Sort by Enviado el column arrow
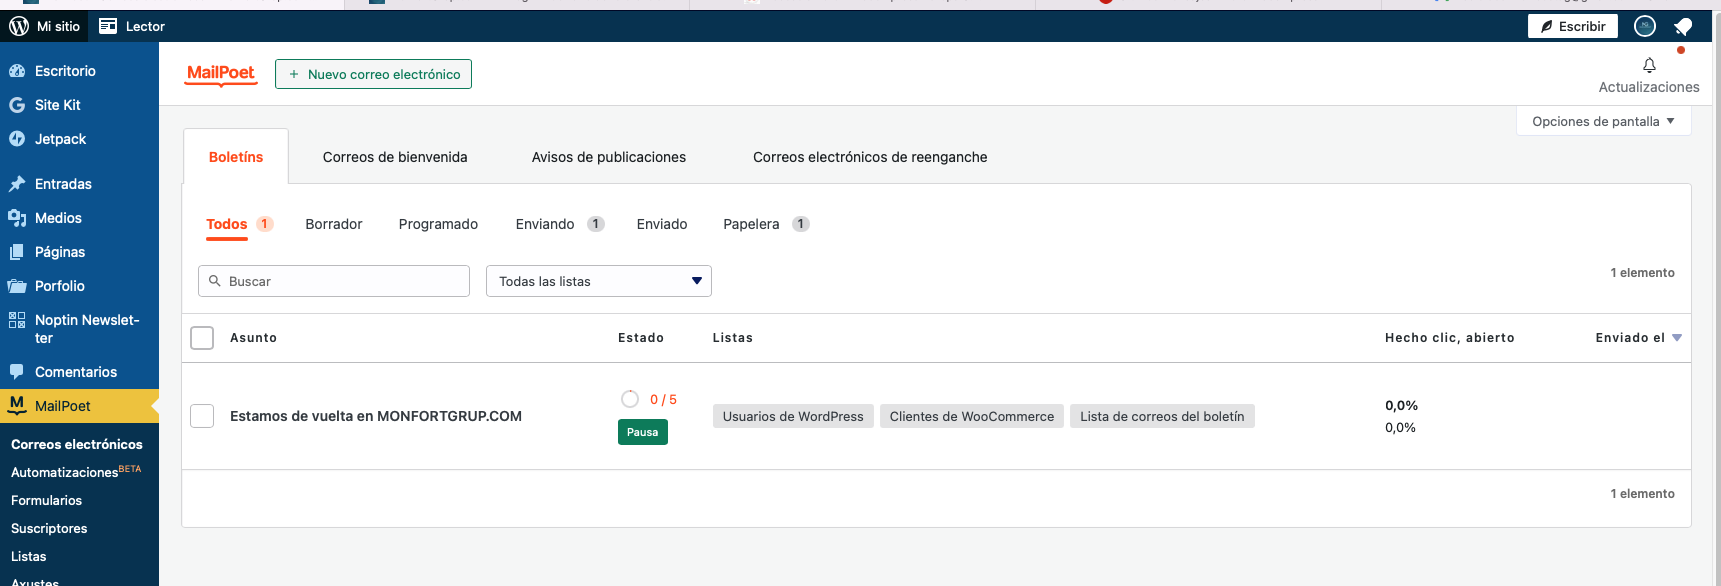Screen dimensions: 1721x586 pyautogui.click(x=1677, y=338)
